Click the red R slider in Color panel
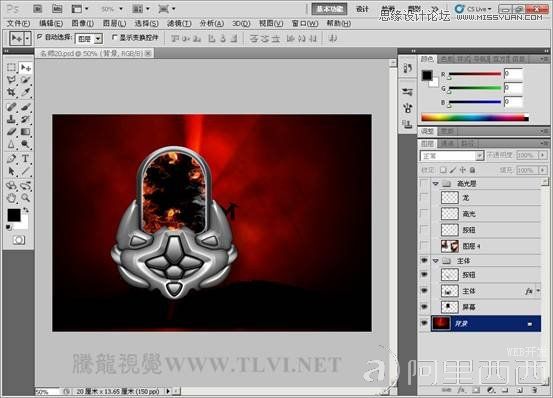 (474, 74)
